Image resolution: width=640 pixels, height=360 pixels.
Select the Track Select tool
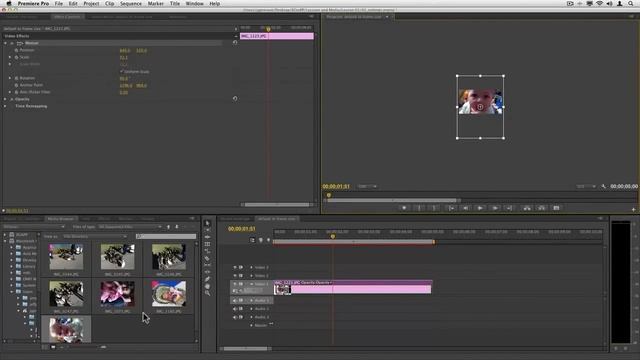(207, 230)
